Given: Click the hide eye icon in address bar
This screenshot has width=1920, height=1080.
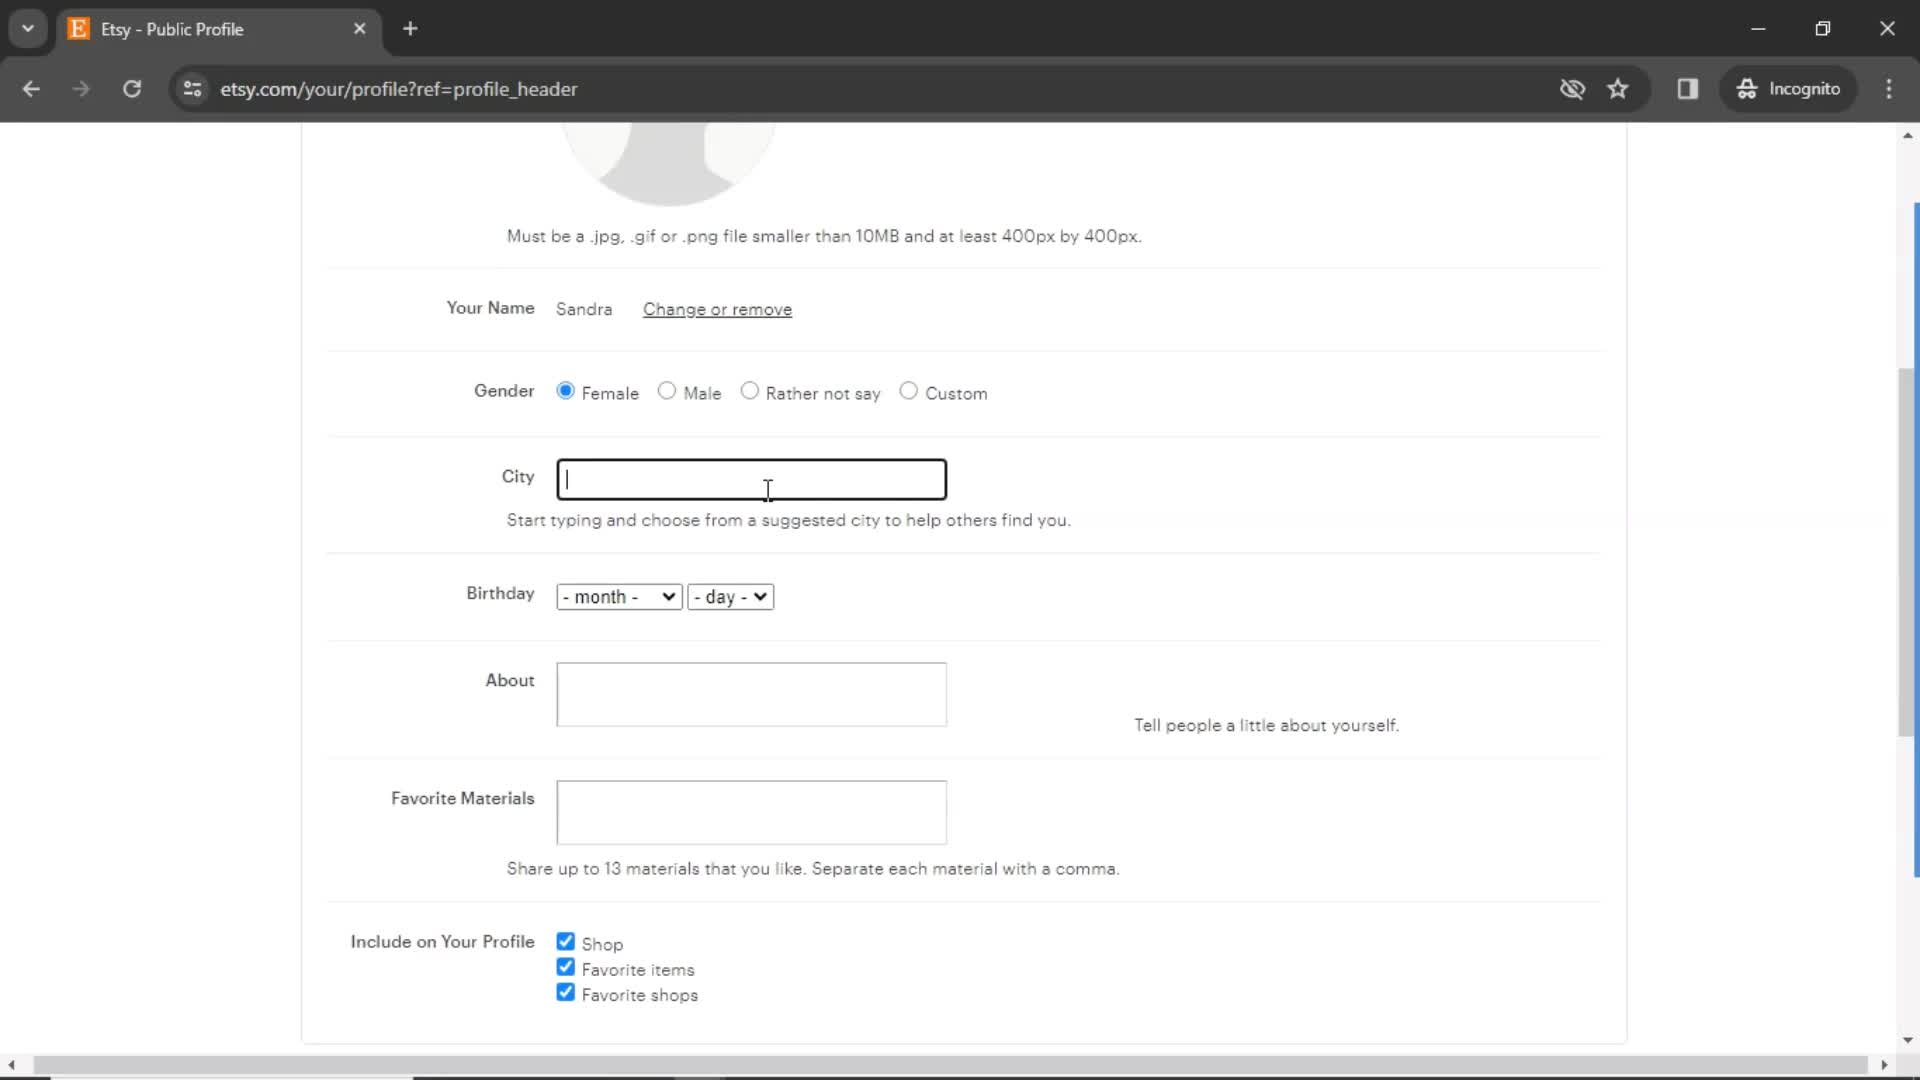Looking at the screenshot, I should [1571, 88].
